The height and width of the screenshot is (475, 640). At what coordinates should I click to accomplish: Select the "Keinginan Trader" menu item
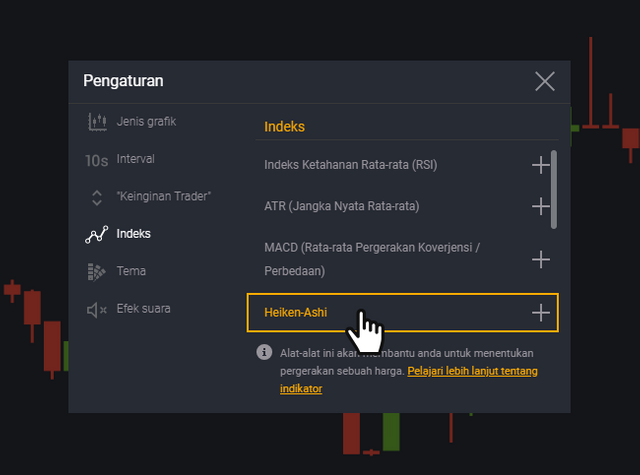pyautogui.click(x=164, y=196)
